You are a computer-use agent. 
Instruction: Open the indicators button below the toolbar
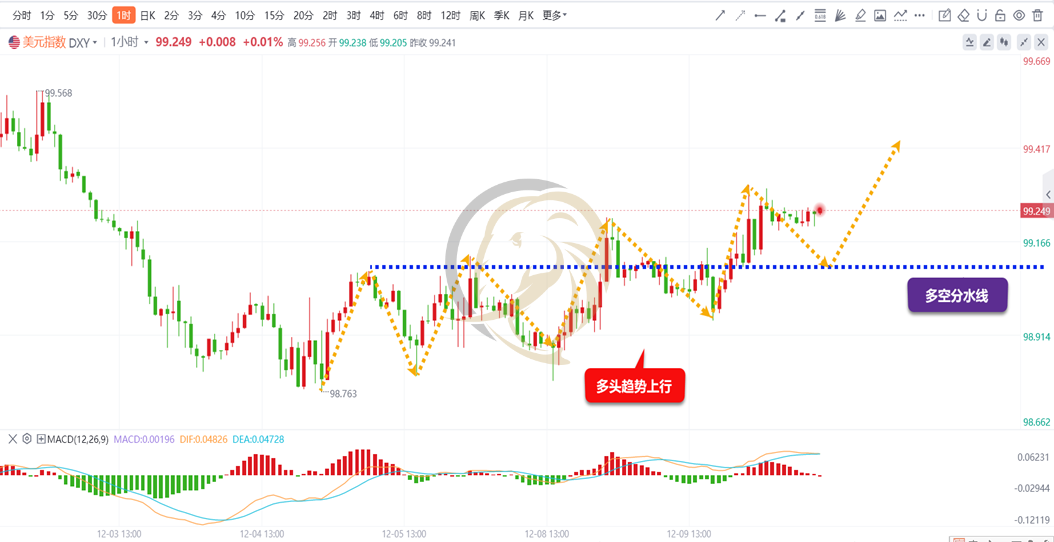click(x=970, y=42)
